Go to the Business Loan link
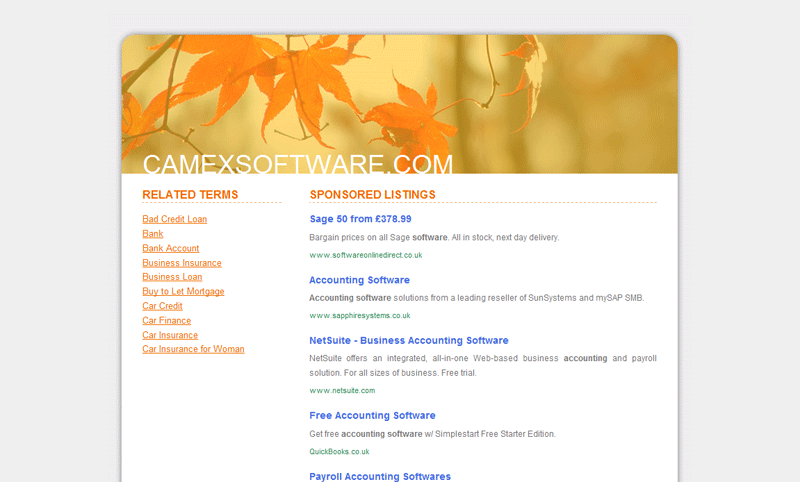 pyautogui.click(x=171, y=277)
